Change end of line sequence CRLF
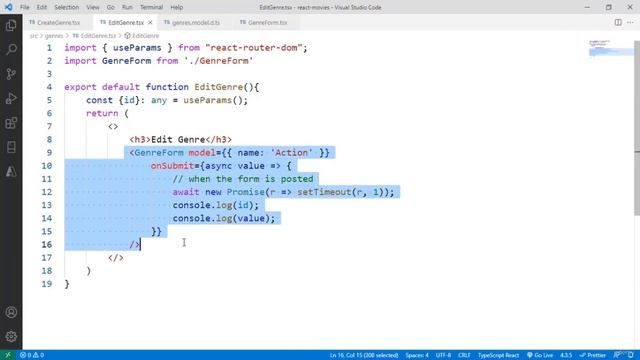Image resolution: width=640 pixels, height=360 pixels. tap(464, 355)
